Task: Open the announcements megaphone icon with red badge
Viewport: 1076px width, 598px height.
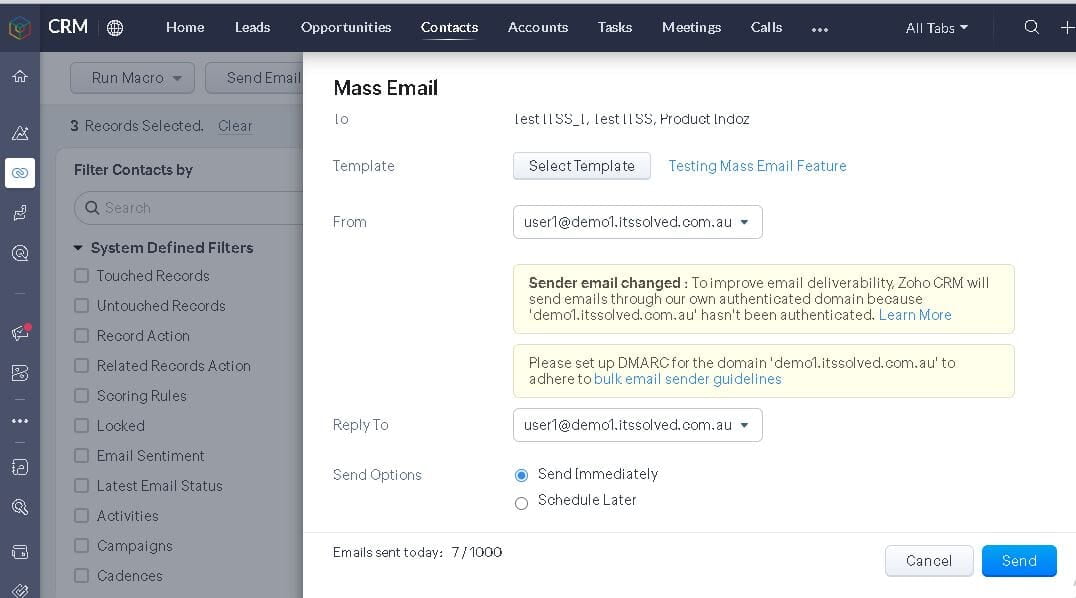Action: point(20,333)
